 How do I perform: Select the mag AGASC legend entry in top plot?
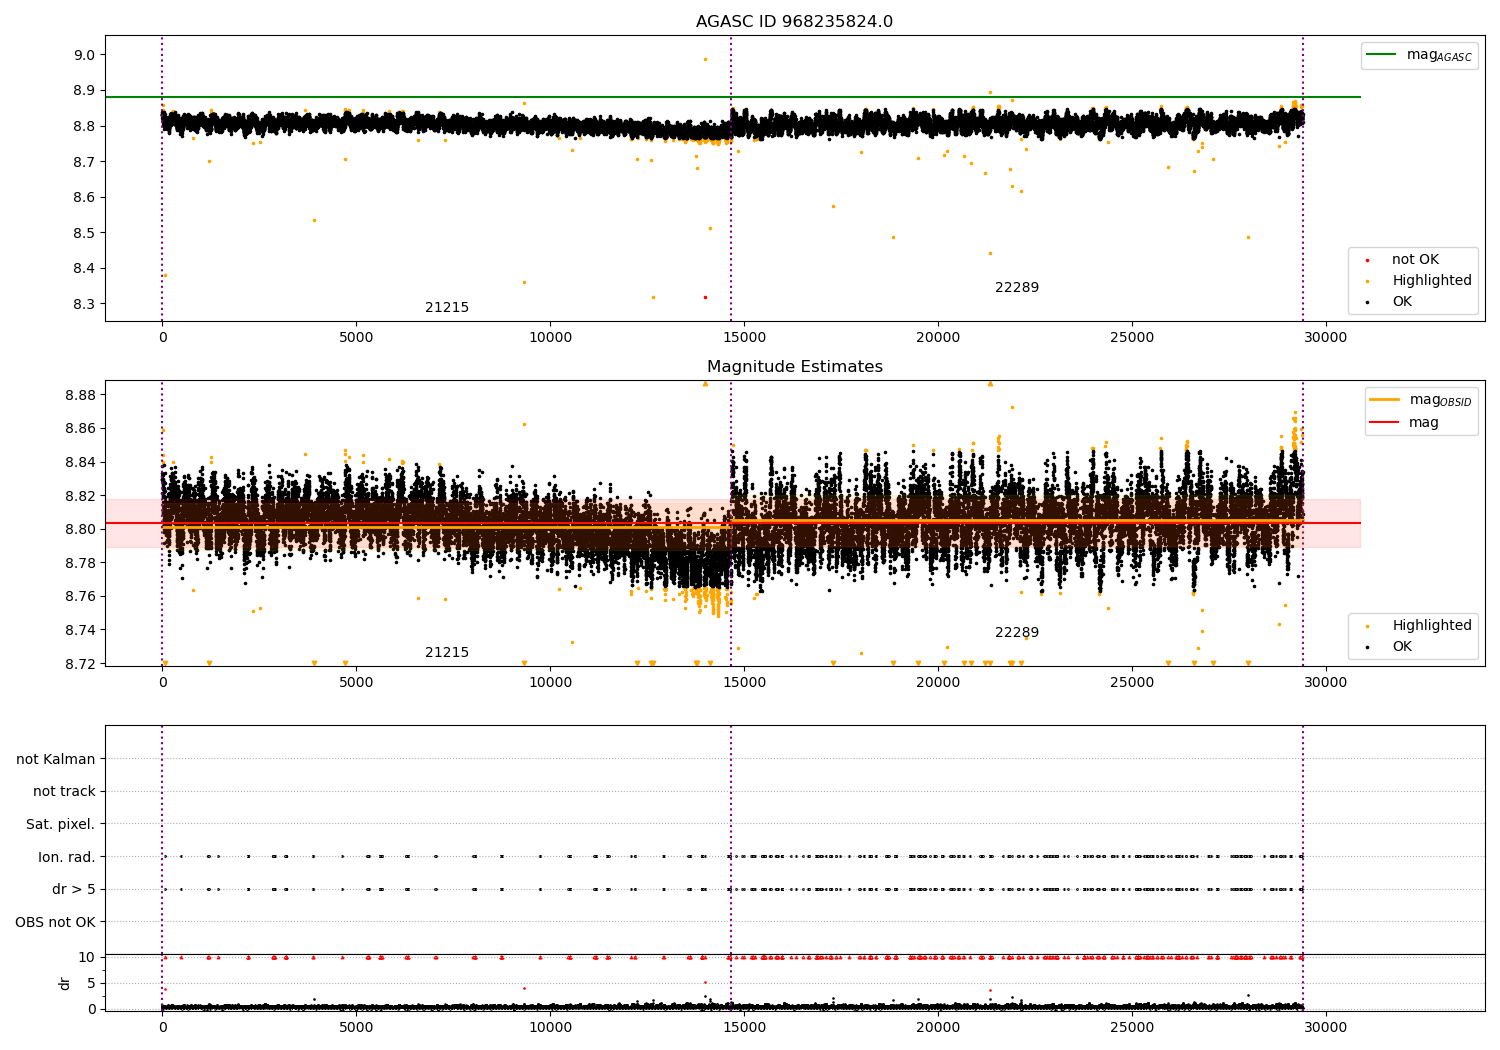[1419, 55]
